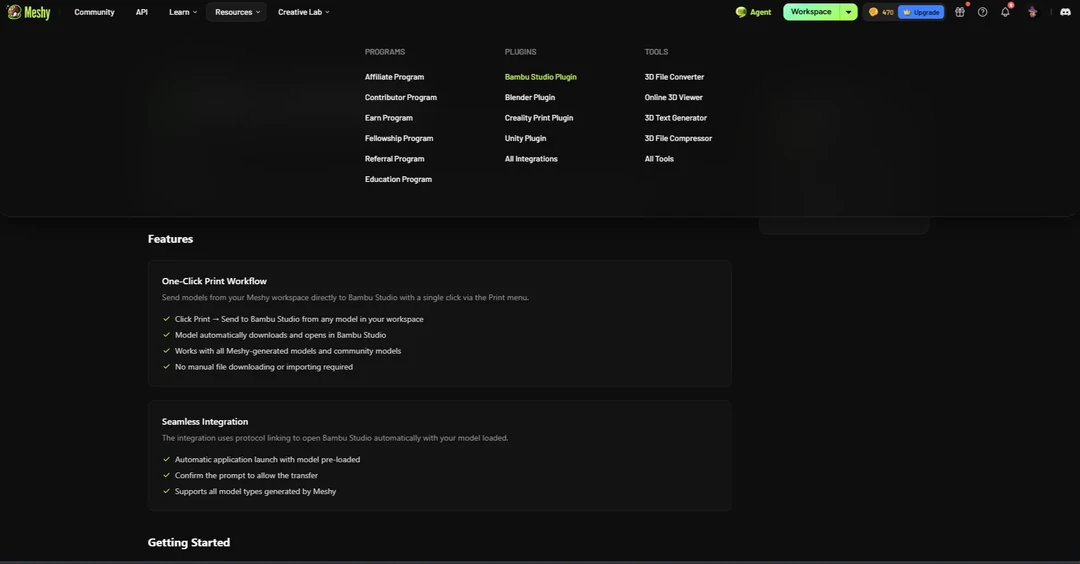Screen dimensions: 1080x564
Task: Open Education Program
Action: point(398,179)
